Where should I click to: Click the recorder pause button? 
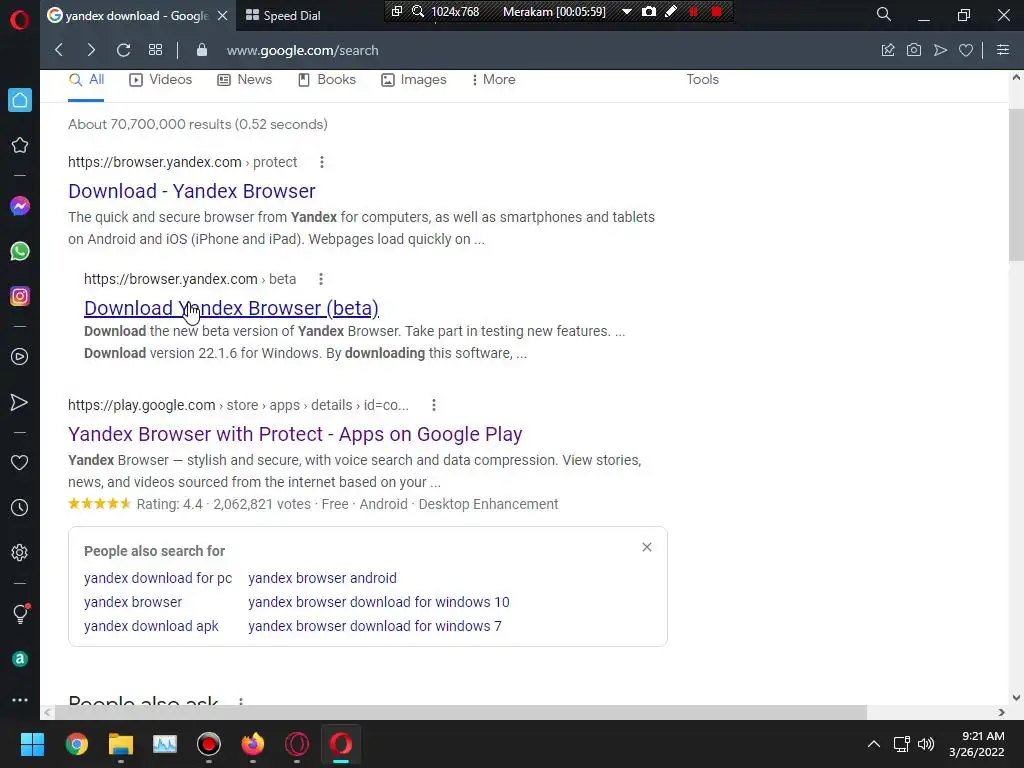point(694,11)
